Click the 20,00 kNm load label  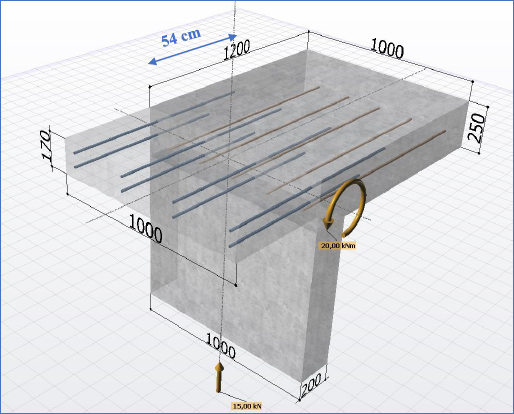tap(337, 246)
